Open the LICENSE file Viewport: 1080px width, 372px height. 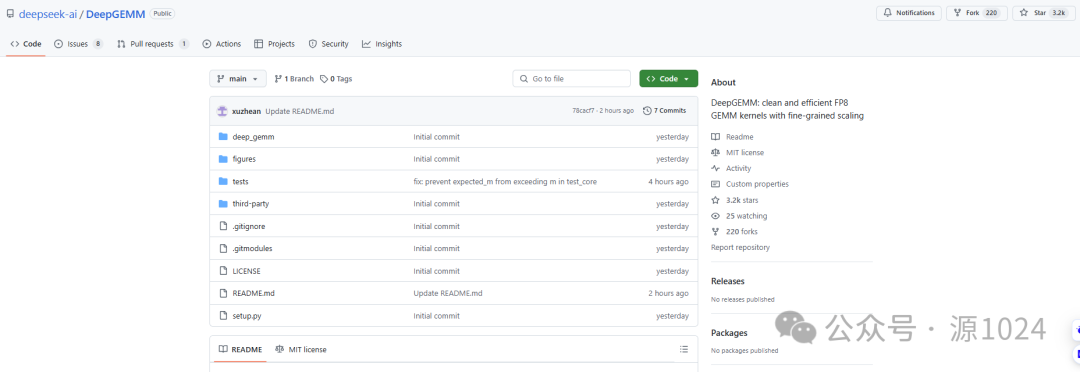[247, 271]
